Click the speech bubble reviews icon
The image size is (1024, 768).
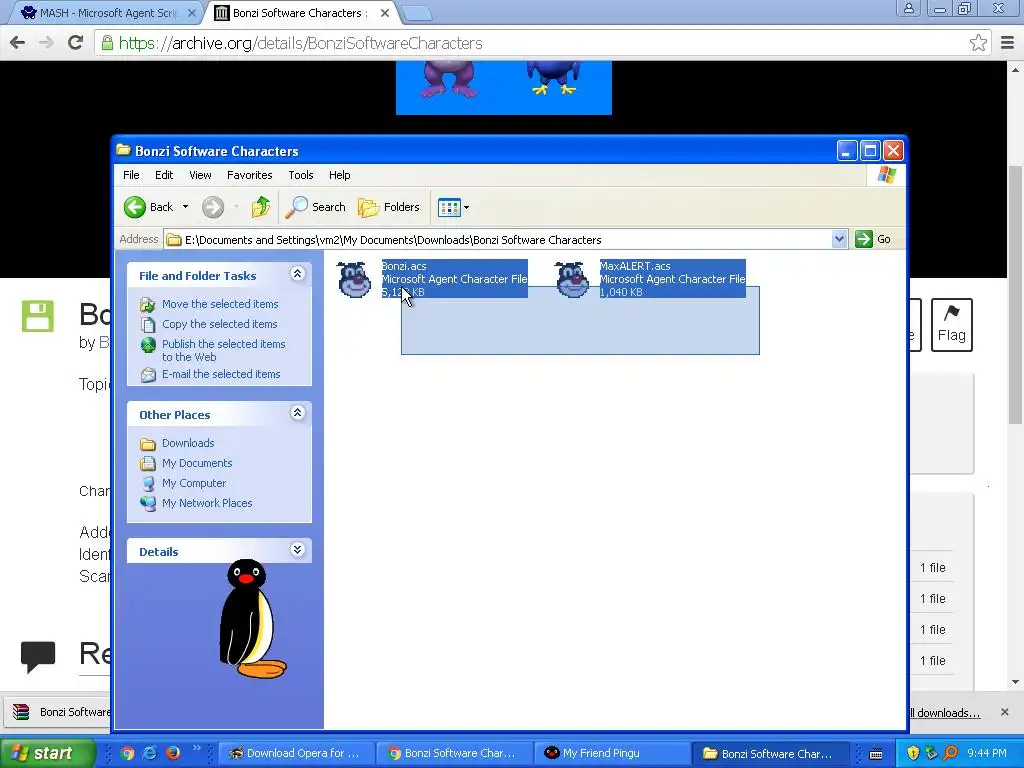coord(38,656)
